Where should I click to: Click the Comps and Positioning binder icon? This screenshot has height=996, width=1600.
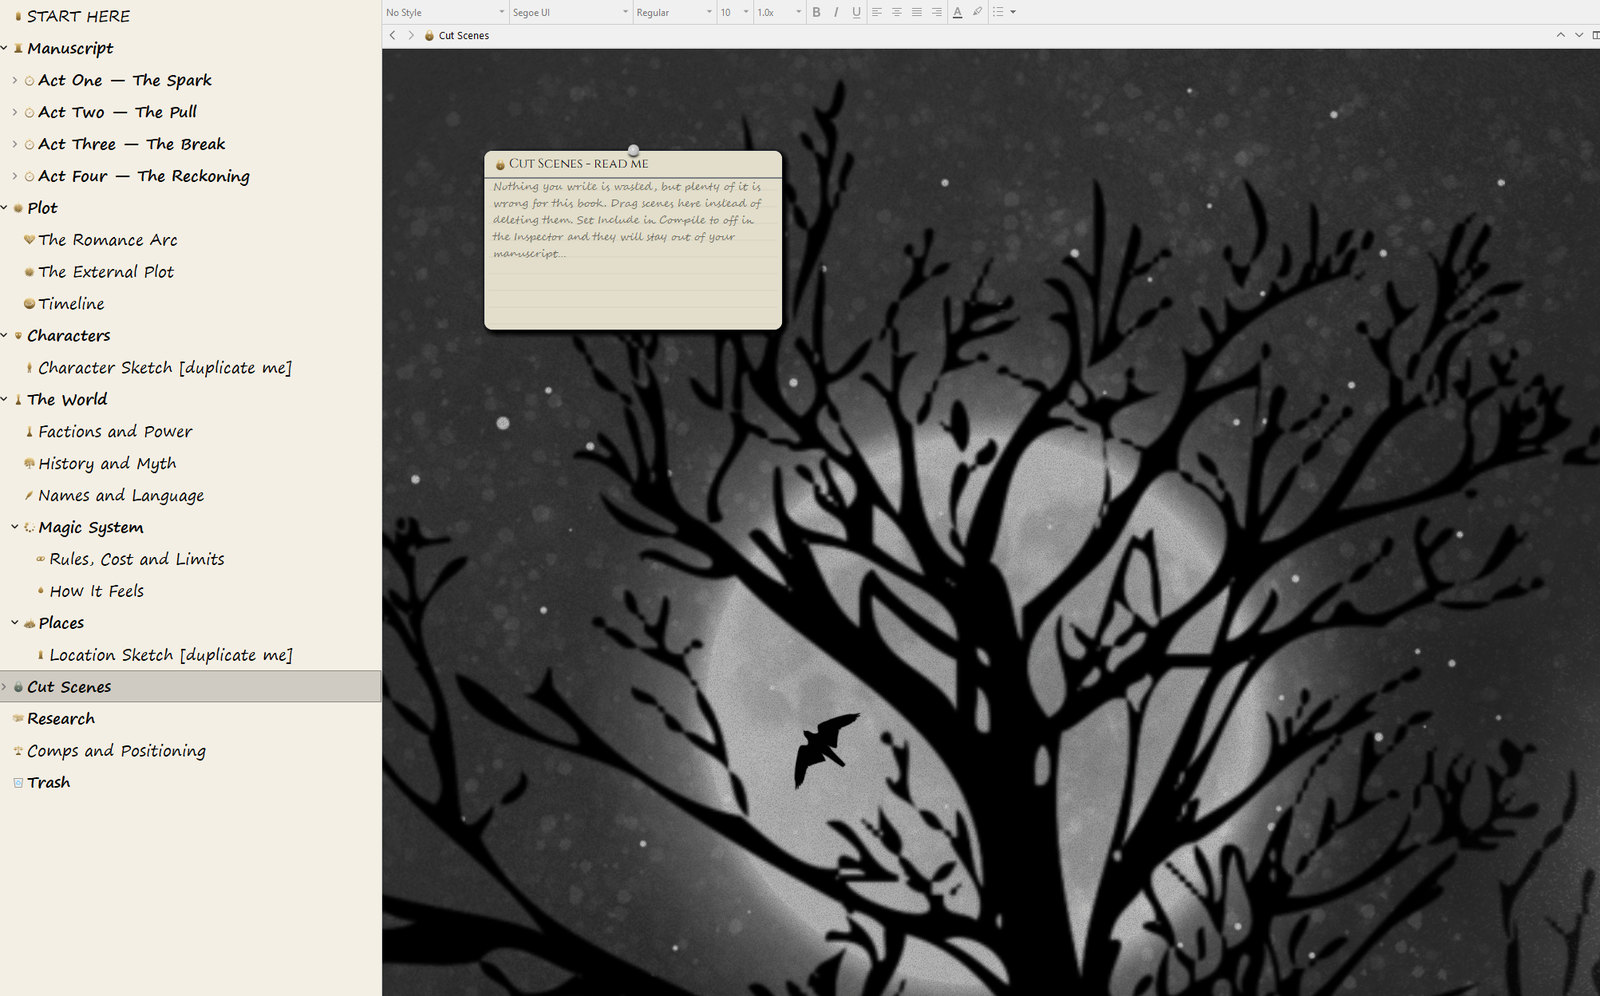(x=18, y=751)
